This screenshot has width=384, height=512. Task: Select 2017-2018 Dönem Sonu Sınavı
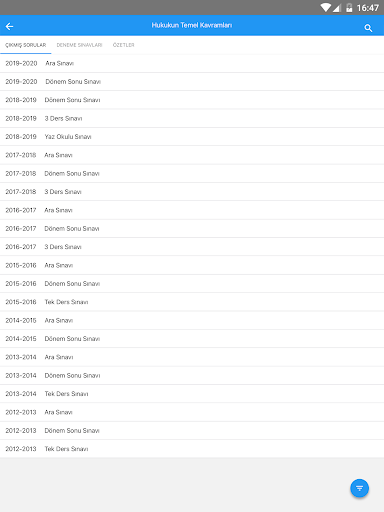coord(192,173)
